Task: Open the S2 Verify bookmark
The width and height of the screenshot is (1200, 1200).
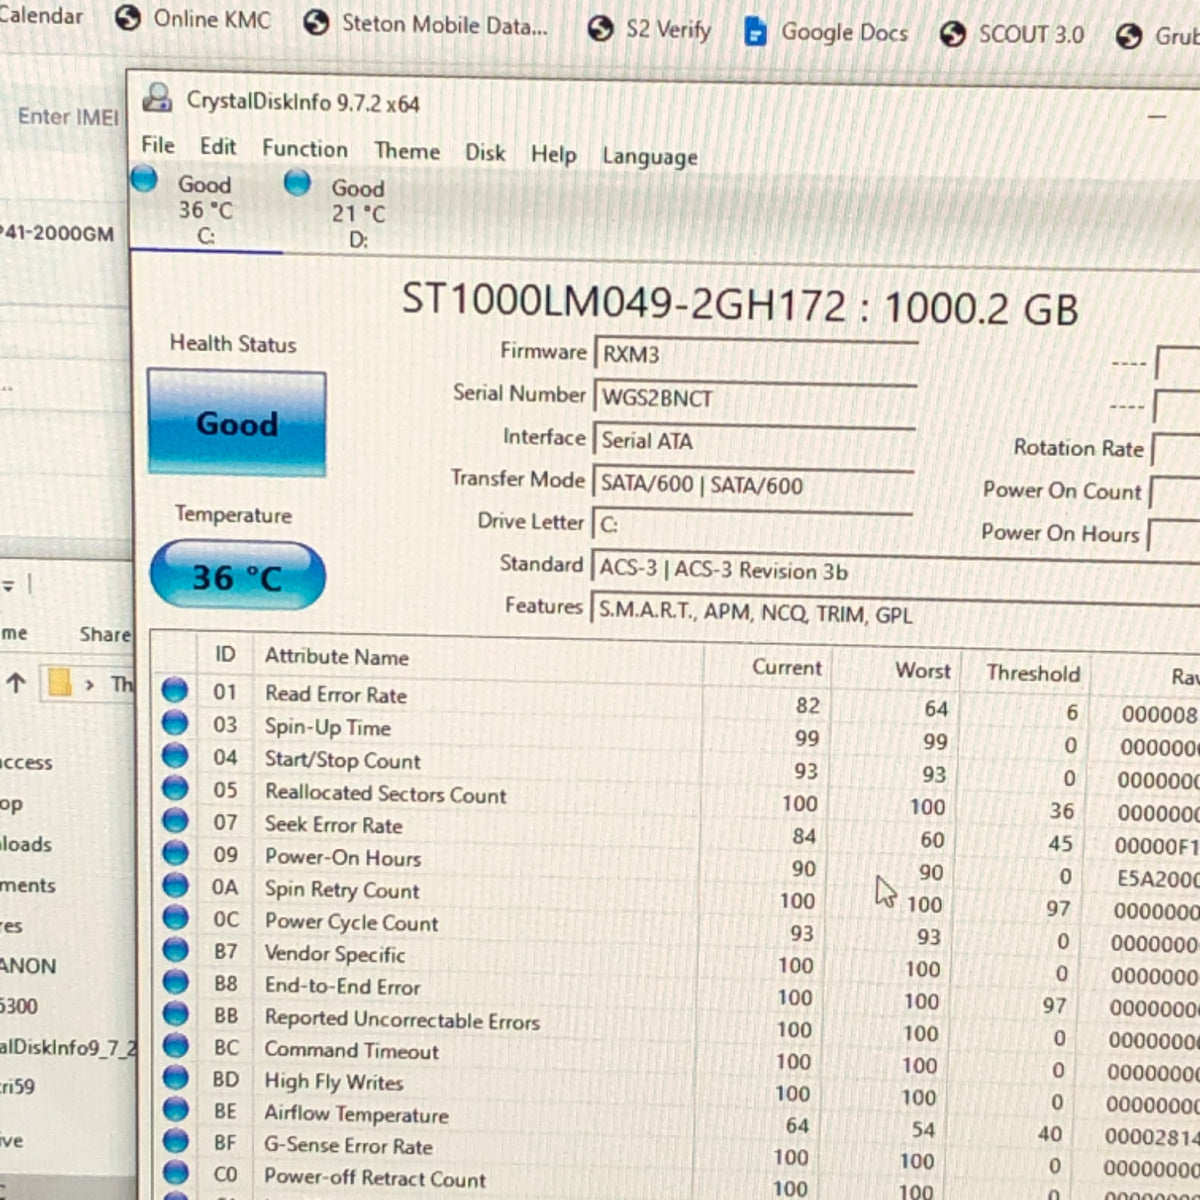Action: point(649,29)
